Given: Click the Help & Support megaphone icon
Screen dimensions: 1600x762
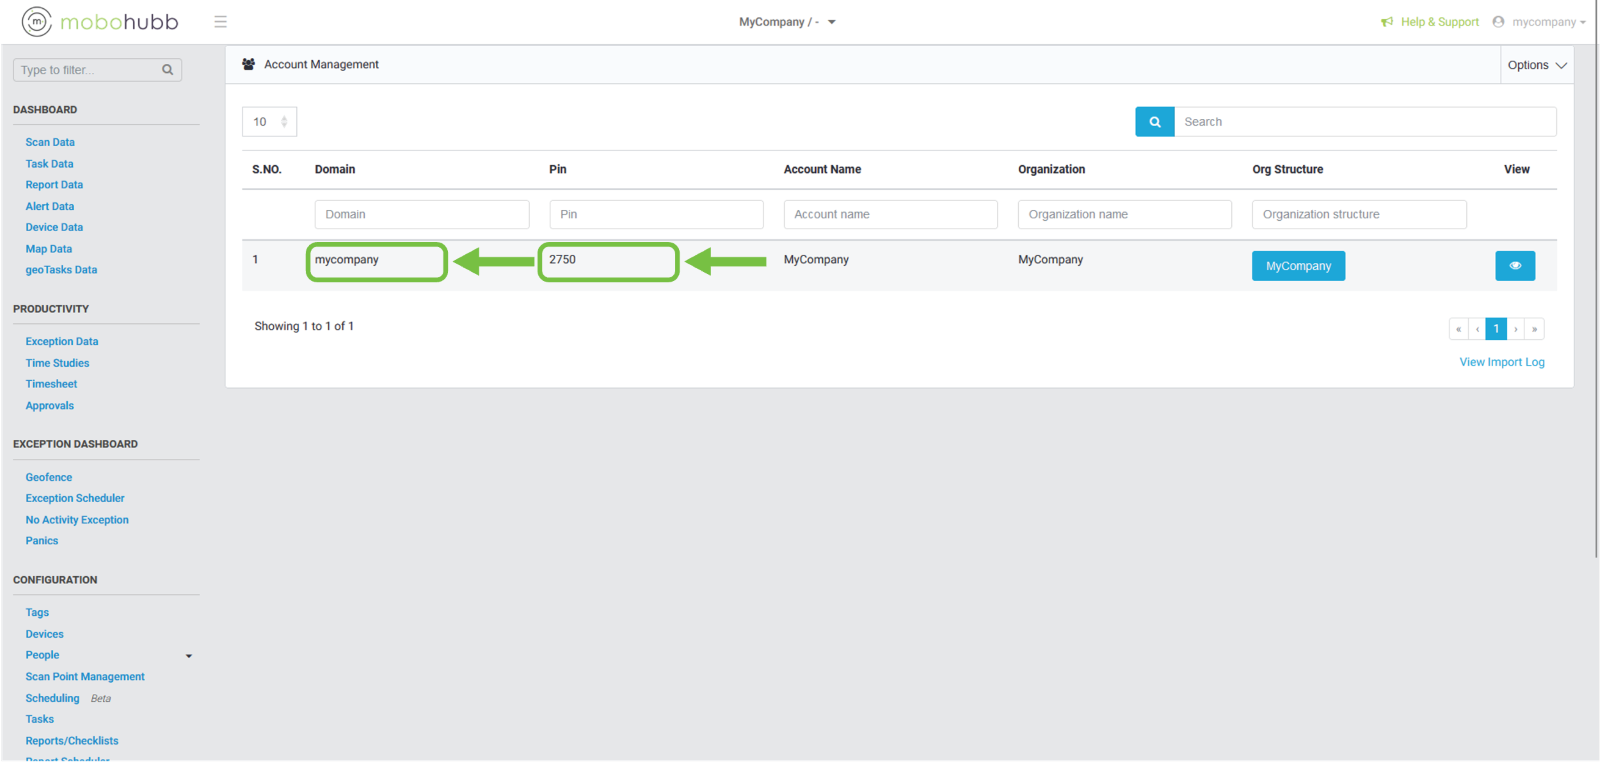Looking at the screenshot, I should [x=1387, y=22].
